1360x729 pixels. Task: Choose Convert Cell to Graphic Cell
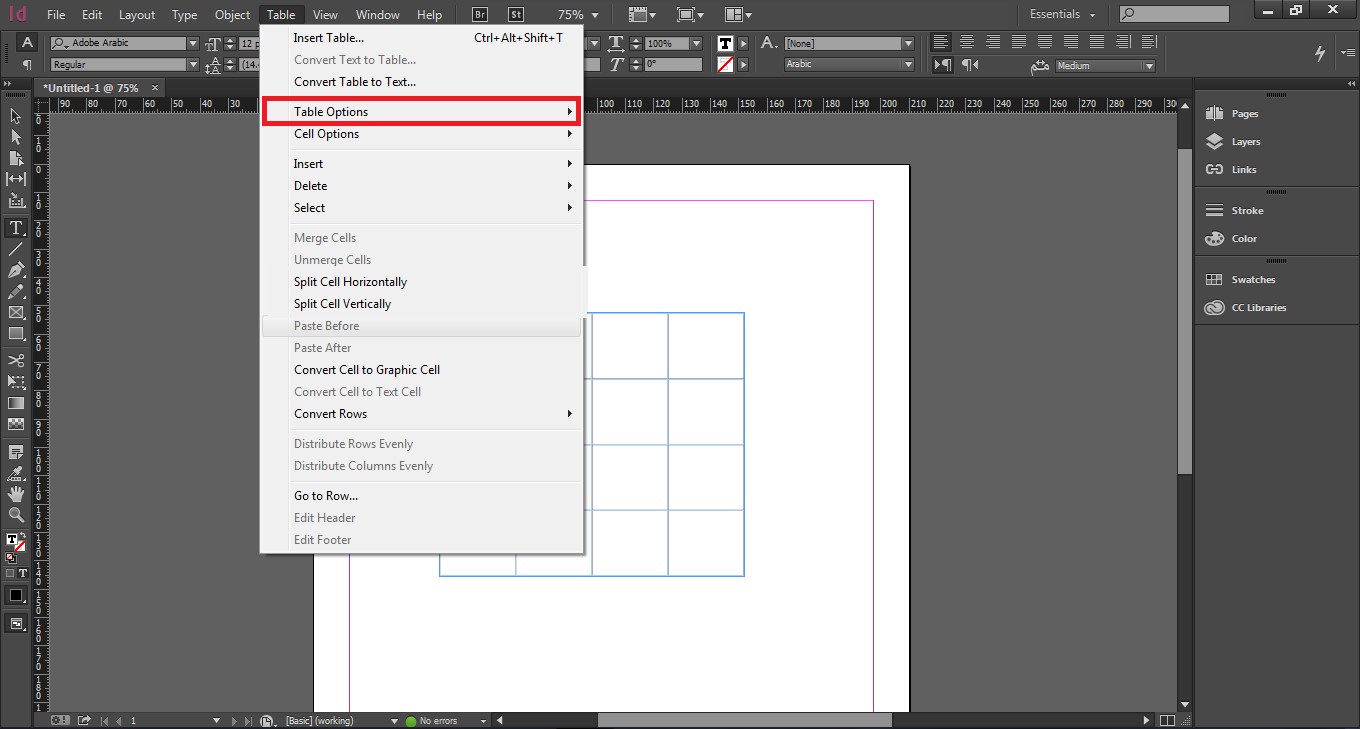click(x=422, y=370)
